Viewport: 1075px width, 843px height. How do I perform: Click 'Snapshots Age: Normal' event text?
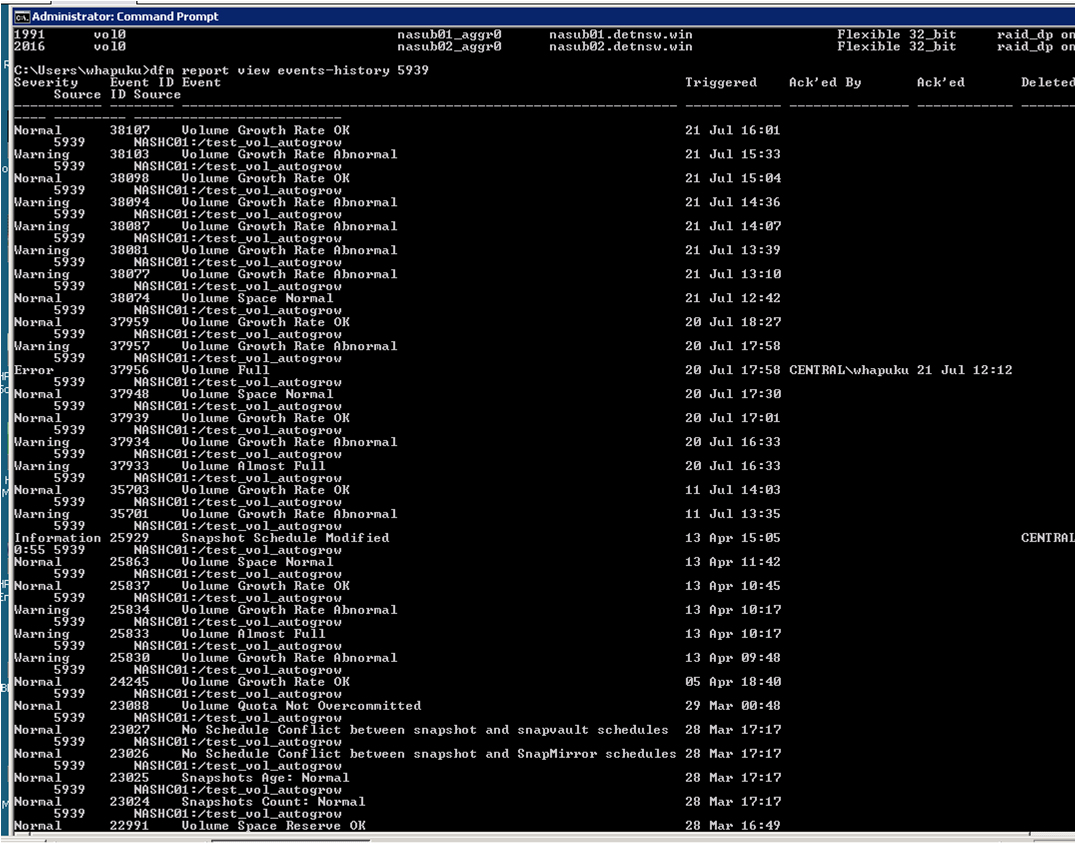265,778
